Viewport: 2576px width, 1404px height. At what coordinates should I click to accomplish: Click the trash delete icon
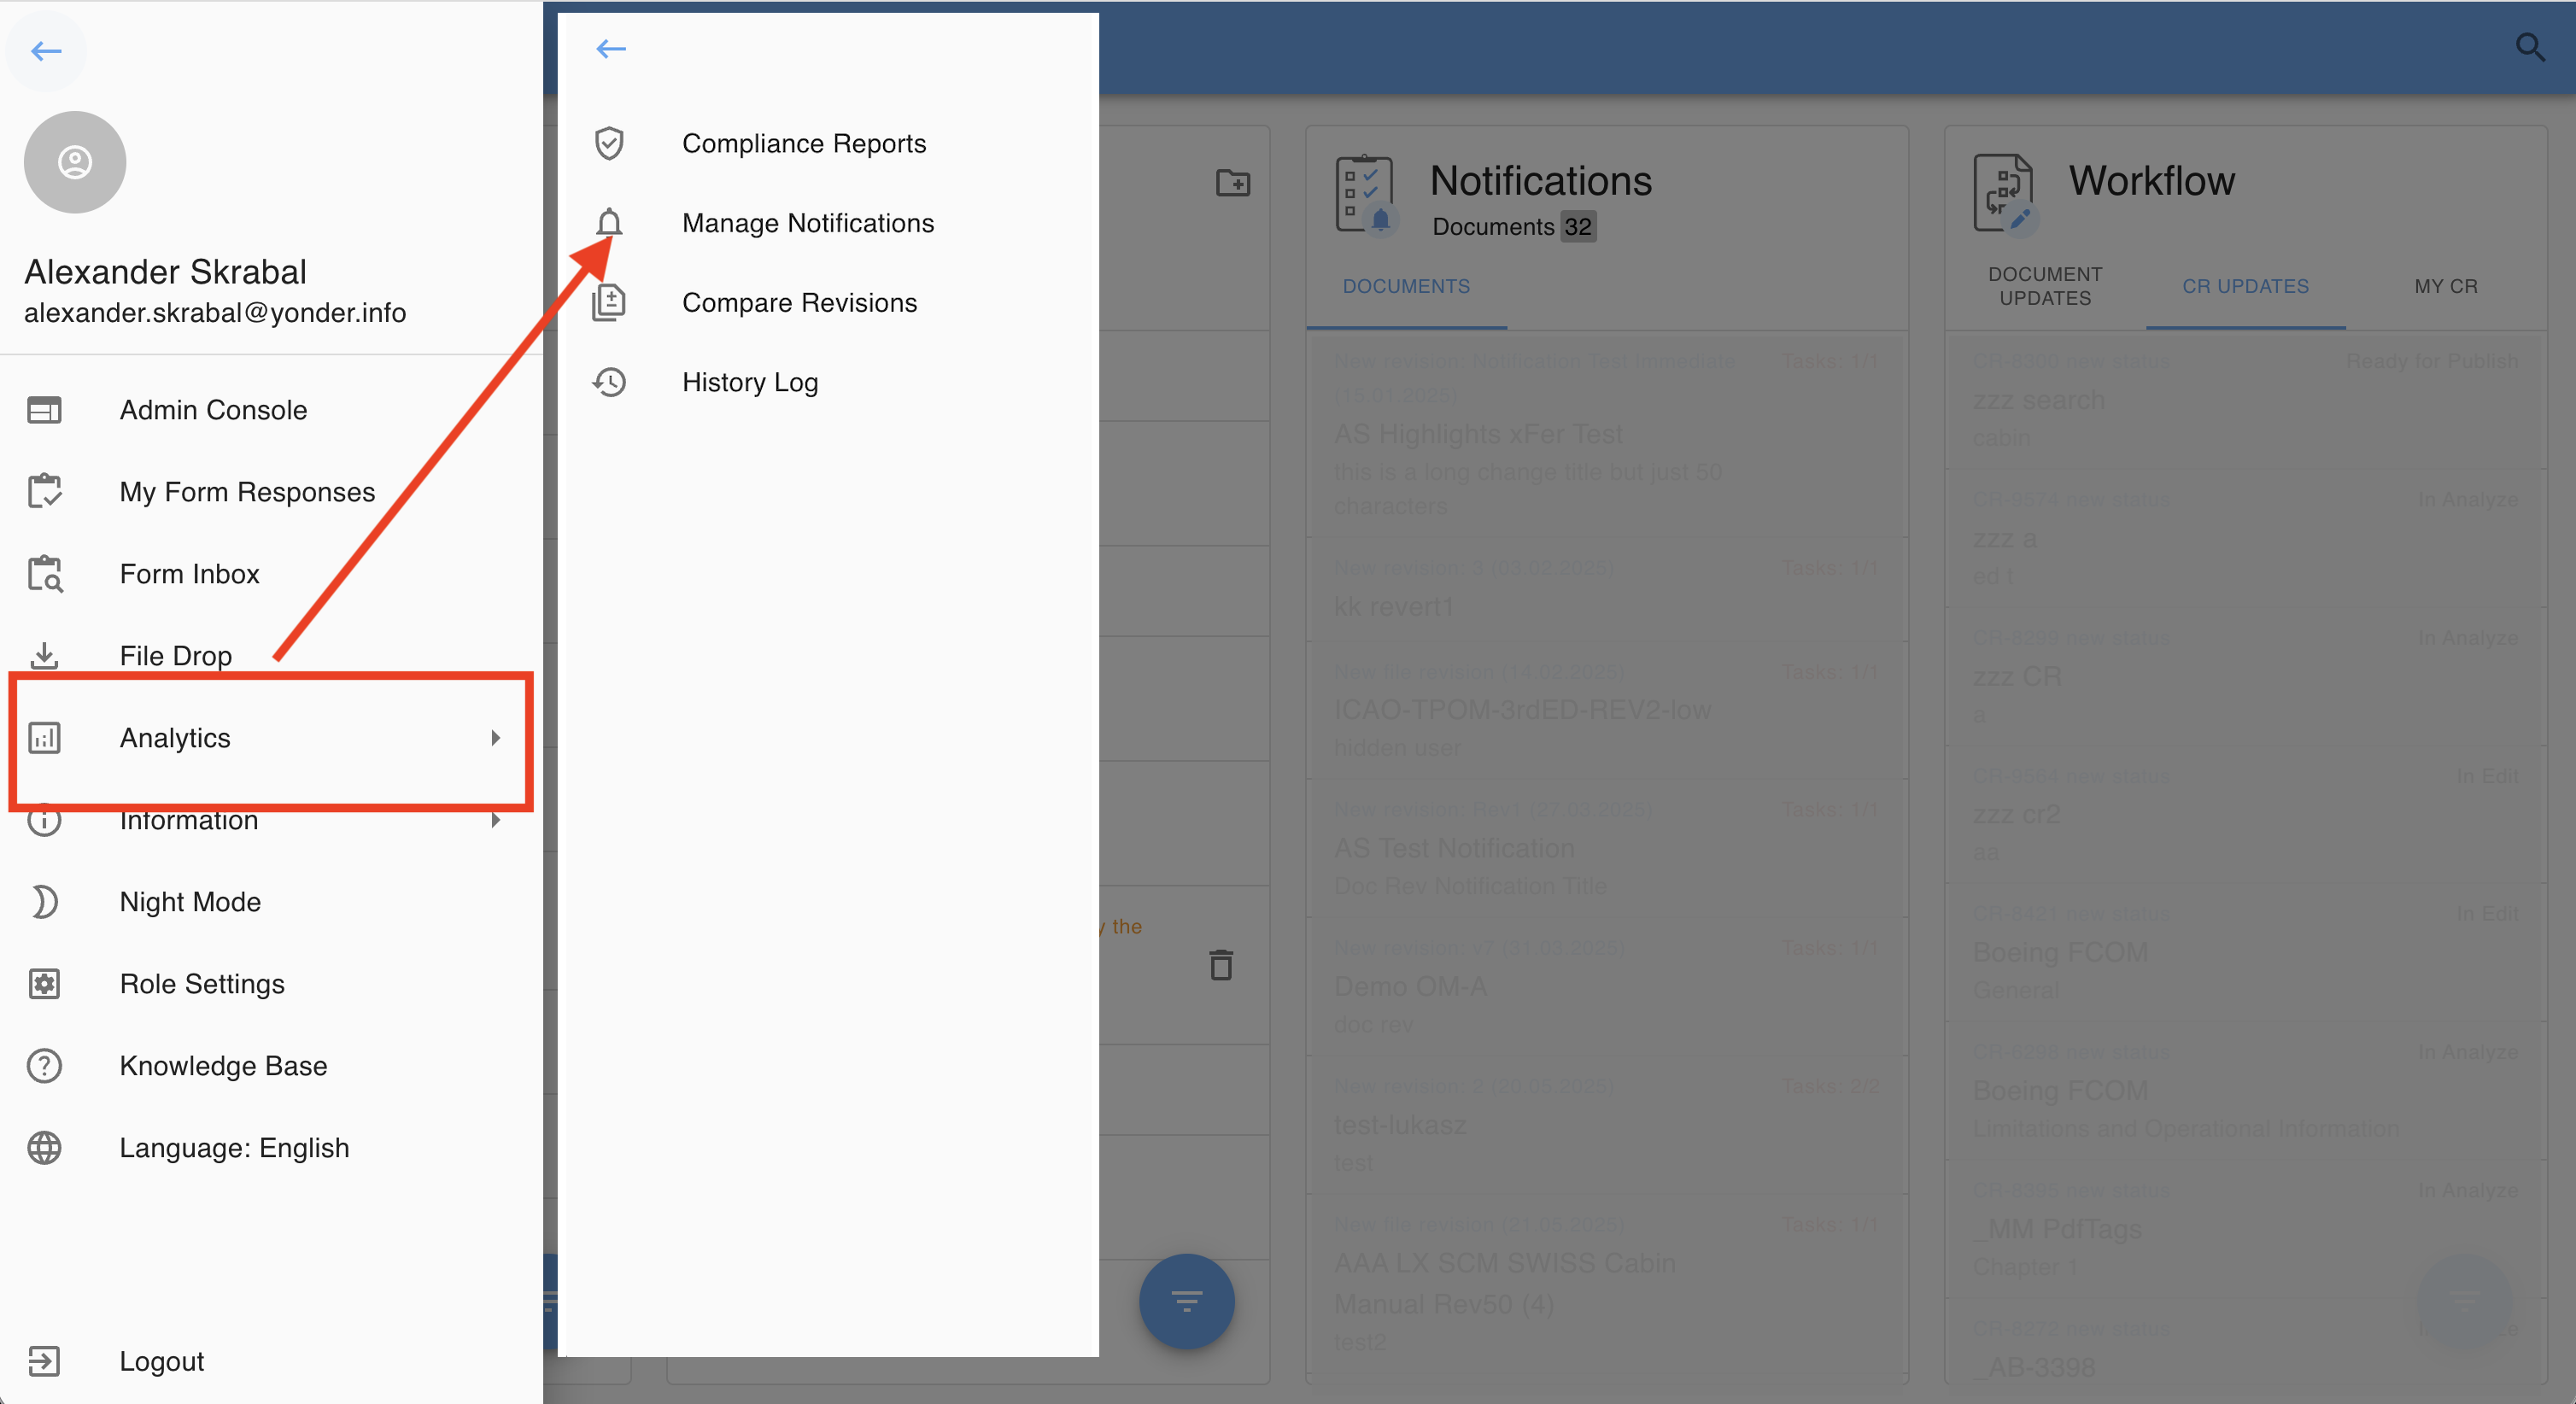click(x=1220, y=965)
